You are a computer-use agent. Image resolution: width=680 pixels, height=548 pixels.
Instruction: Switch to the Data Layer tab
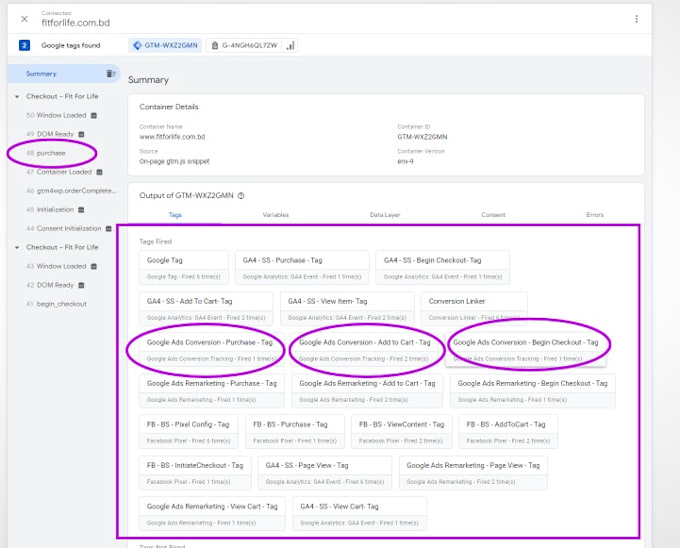(385, 215)
